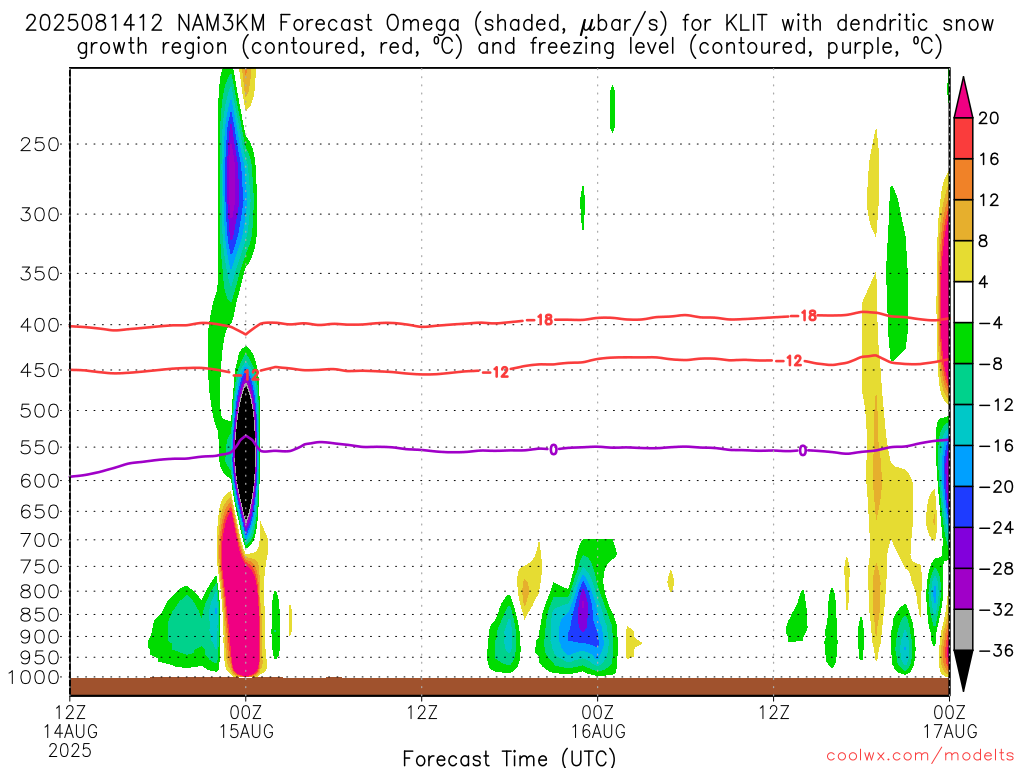
Task: Pick the green -8 to -4 colorbar swatch
Action: [x=963, y=343]
